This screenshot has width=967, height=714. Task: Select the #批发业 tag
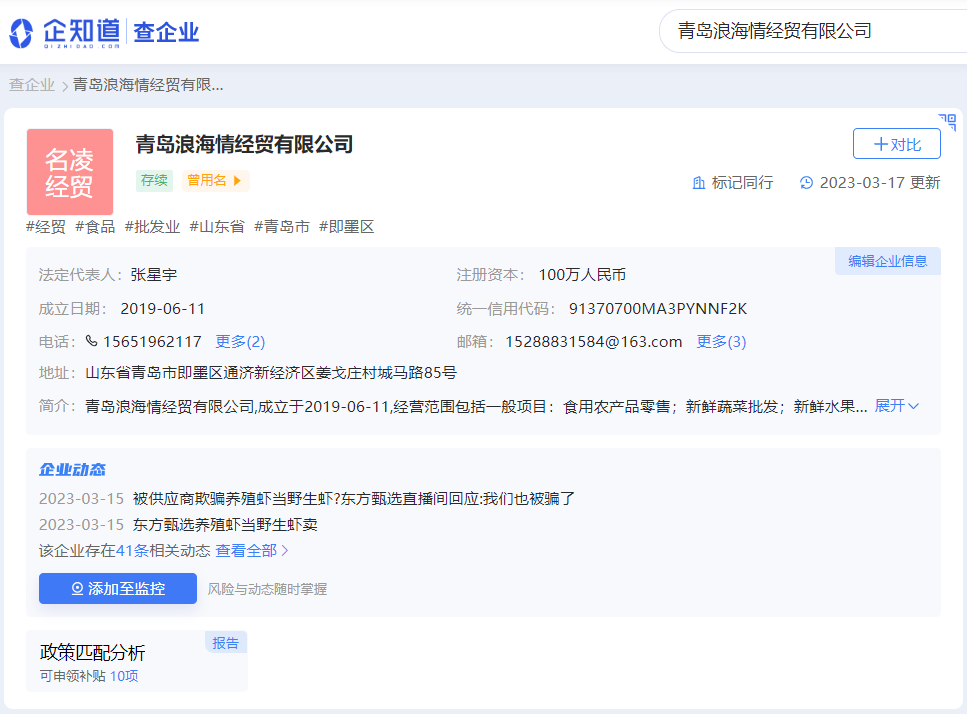coord(152,227)
